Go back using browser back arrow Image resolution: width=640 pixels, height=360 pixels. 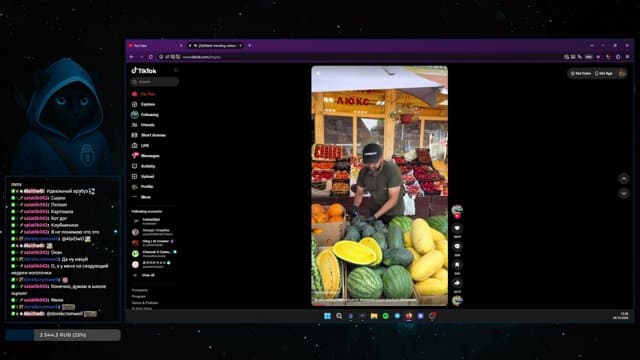132,57
